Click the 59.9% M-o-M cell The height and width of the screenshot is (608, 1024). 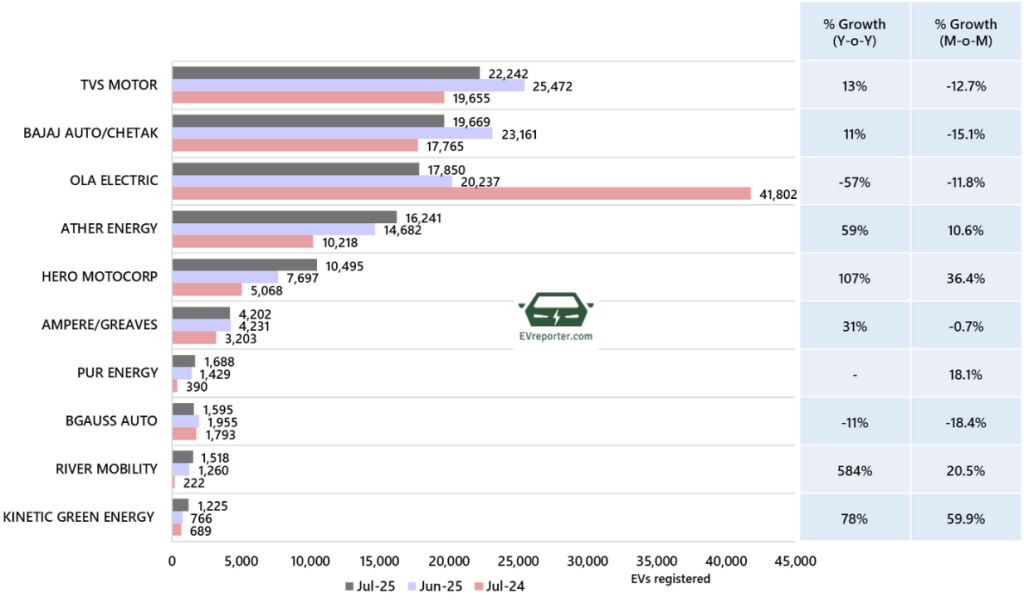pyautogui.click(x=966, y=519)
